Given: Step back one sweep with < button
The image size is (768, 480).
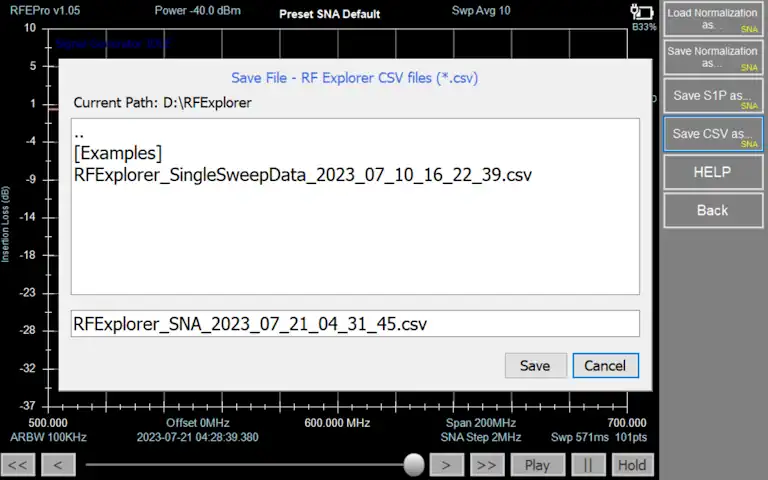Looking at the screenshot, I should click(x=58, y=465).
